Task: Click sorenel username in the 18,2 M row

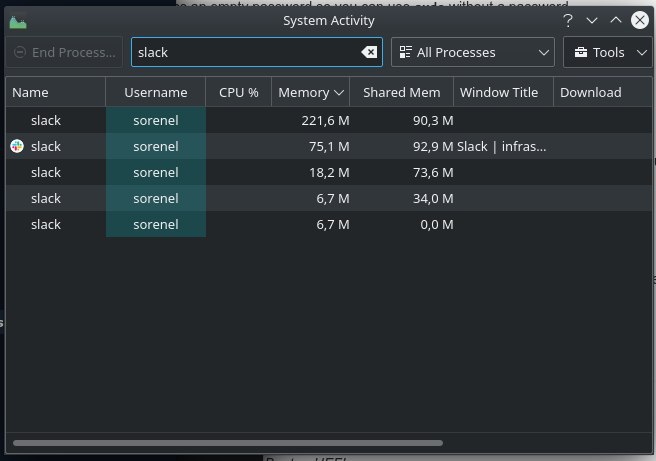Action: pyautogui.click(x=156, y=172)
